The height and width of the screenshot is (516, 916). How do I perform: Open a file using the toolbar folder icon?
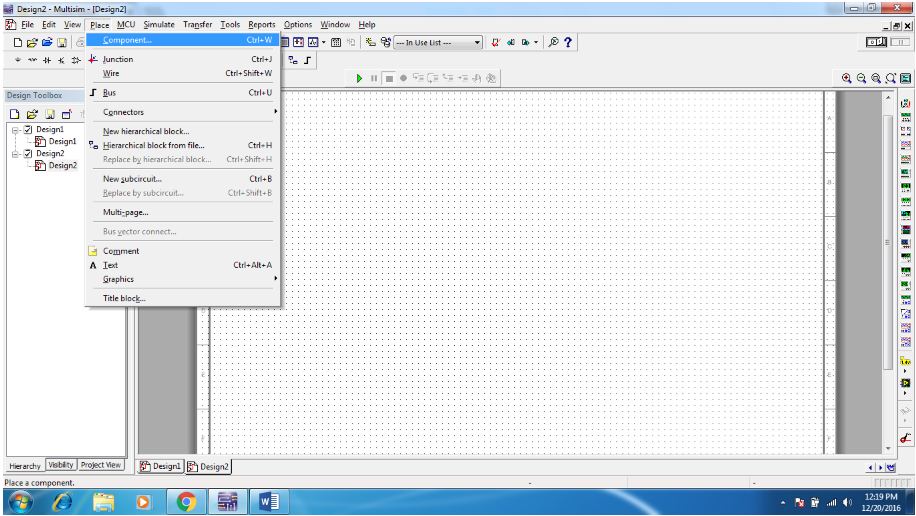pos(32,43)
